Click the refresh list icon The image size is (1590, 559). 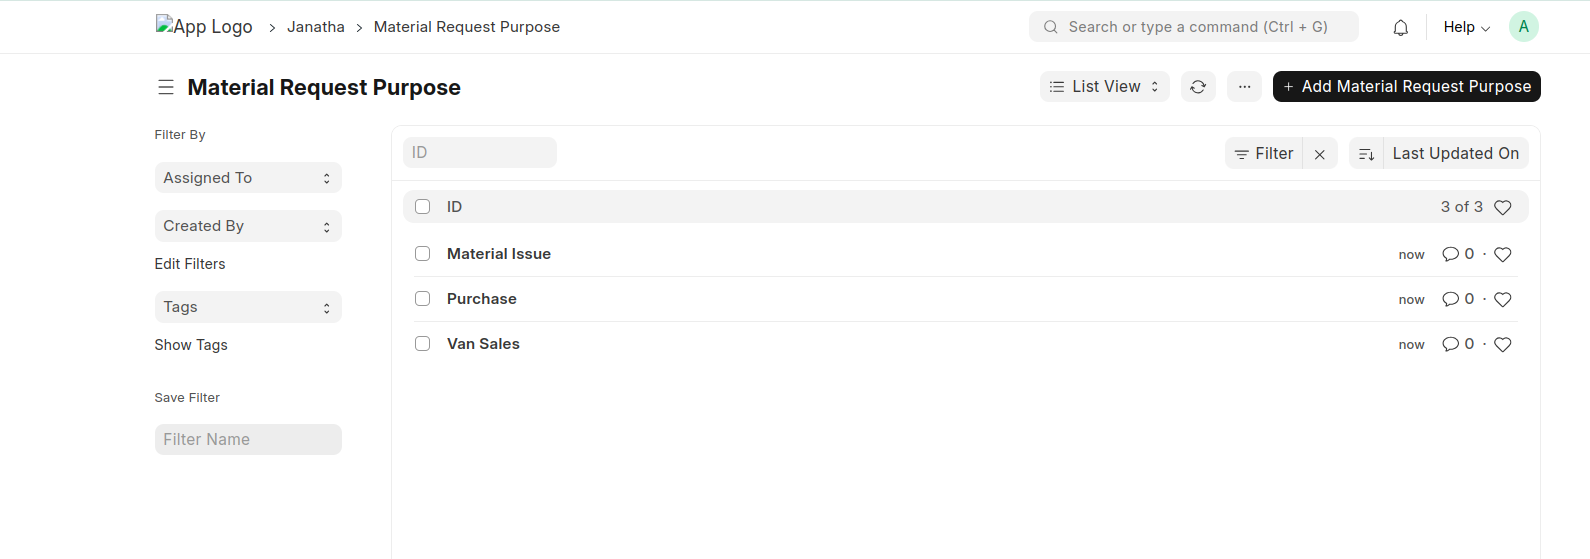(1198, 87)
